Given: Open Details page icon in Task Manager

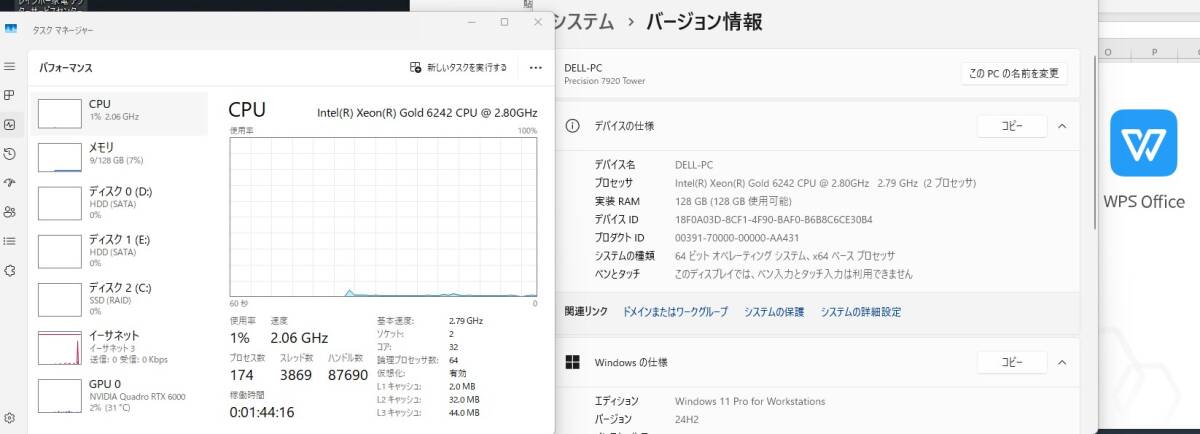Looking at the screenshot, I should (10, 241).
